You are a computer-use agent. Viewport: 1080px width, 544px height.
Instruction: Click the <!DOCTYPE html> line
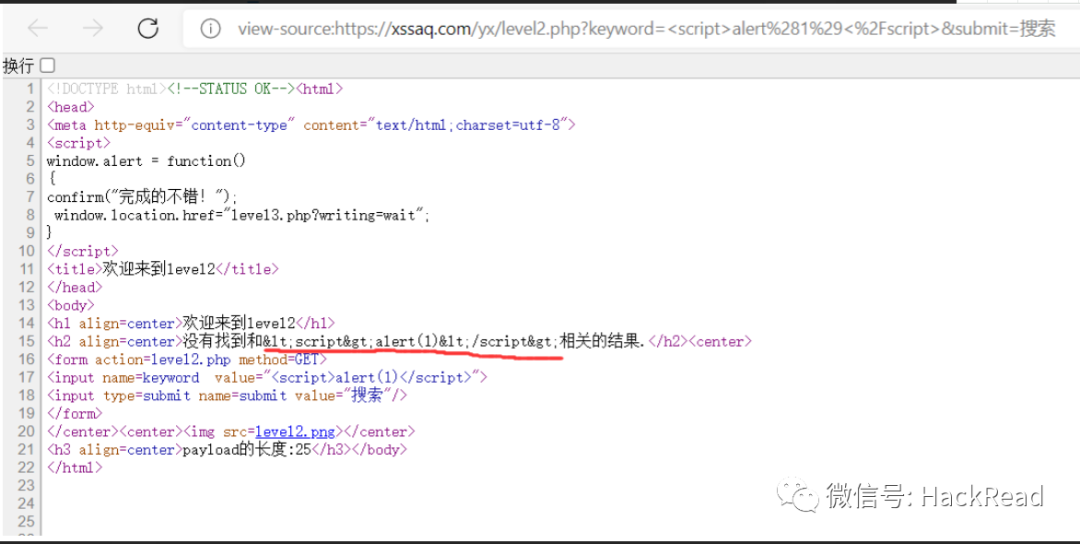[x=195, y=89]
